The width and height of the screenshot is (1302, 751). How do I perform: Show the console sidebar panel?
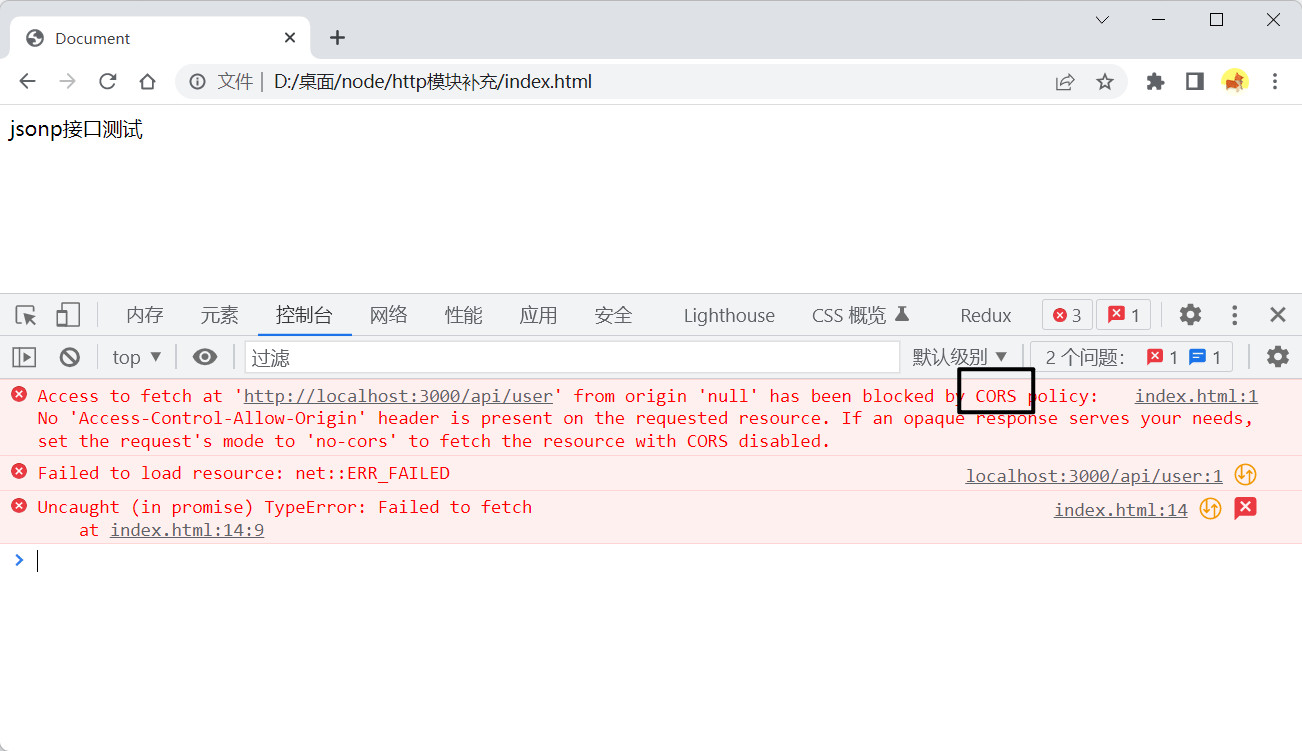(24, 357)
